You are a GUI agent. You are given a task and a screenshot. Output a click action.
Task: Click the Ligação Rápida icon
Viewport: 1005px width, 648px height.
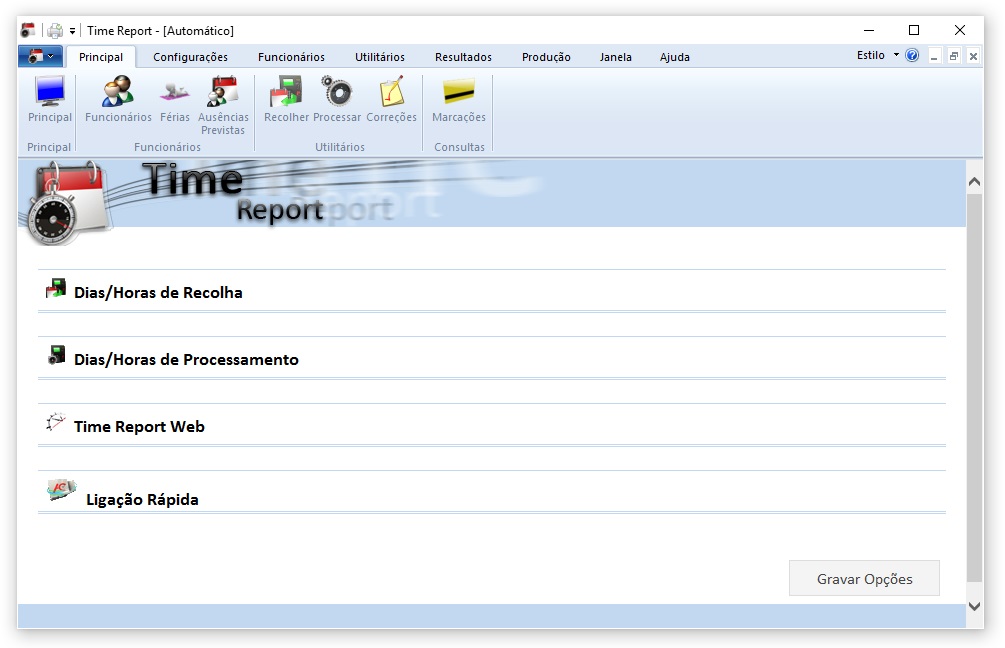coord(62,490)
